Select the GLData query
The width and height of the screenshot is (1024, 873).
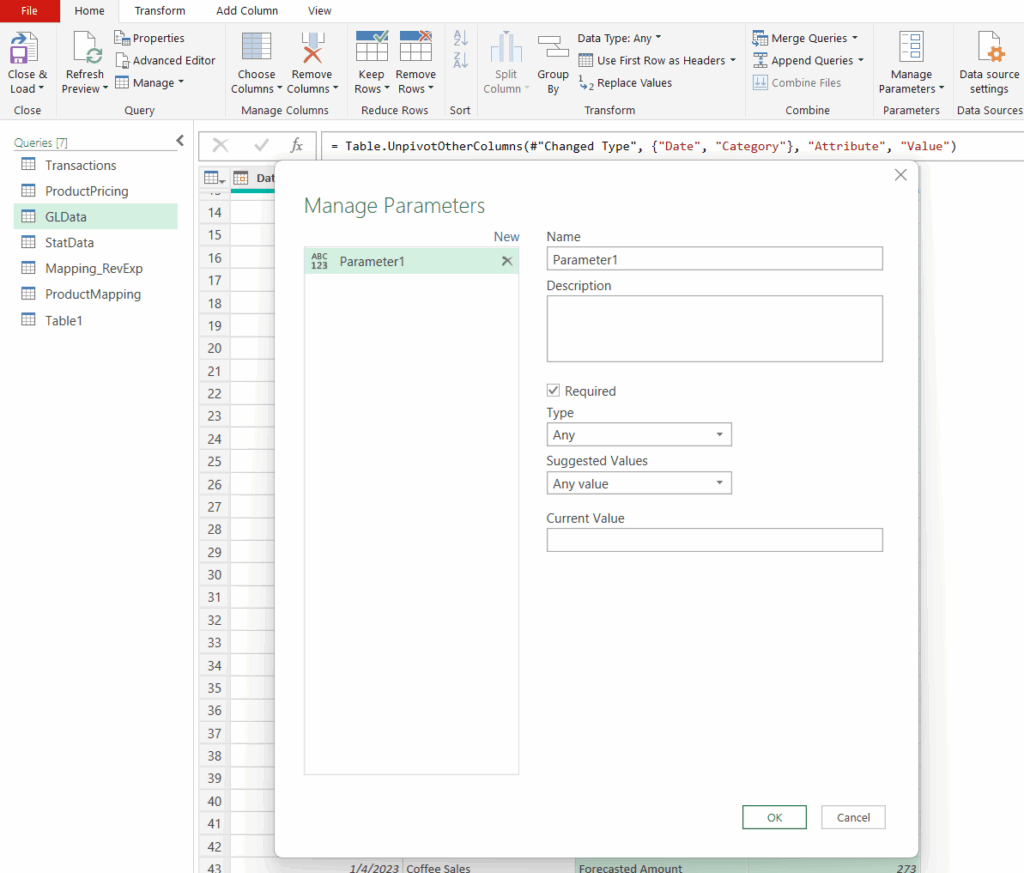coord(95,217)
